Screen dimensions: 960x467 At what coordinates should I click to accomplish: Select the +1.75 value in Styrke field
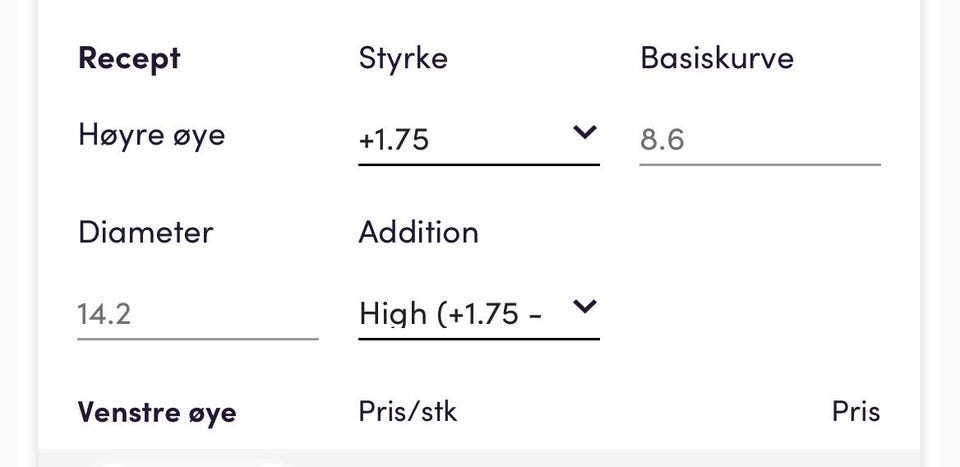394,141
